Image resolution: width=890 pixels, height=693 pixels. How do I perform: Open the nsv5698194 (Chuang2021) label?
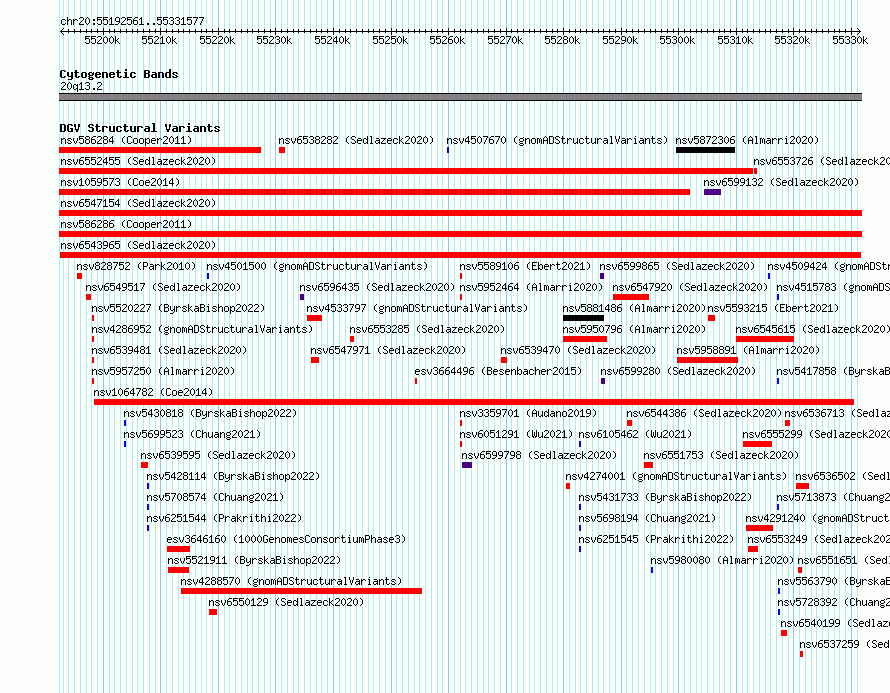tap(647, 518)
